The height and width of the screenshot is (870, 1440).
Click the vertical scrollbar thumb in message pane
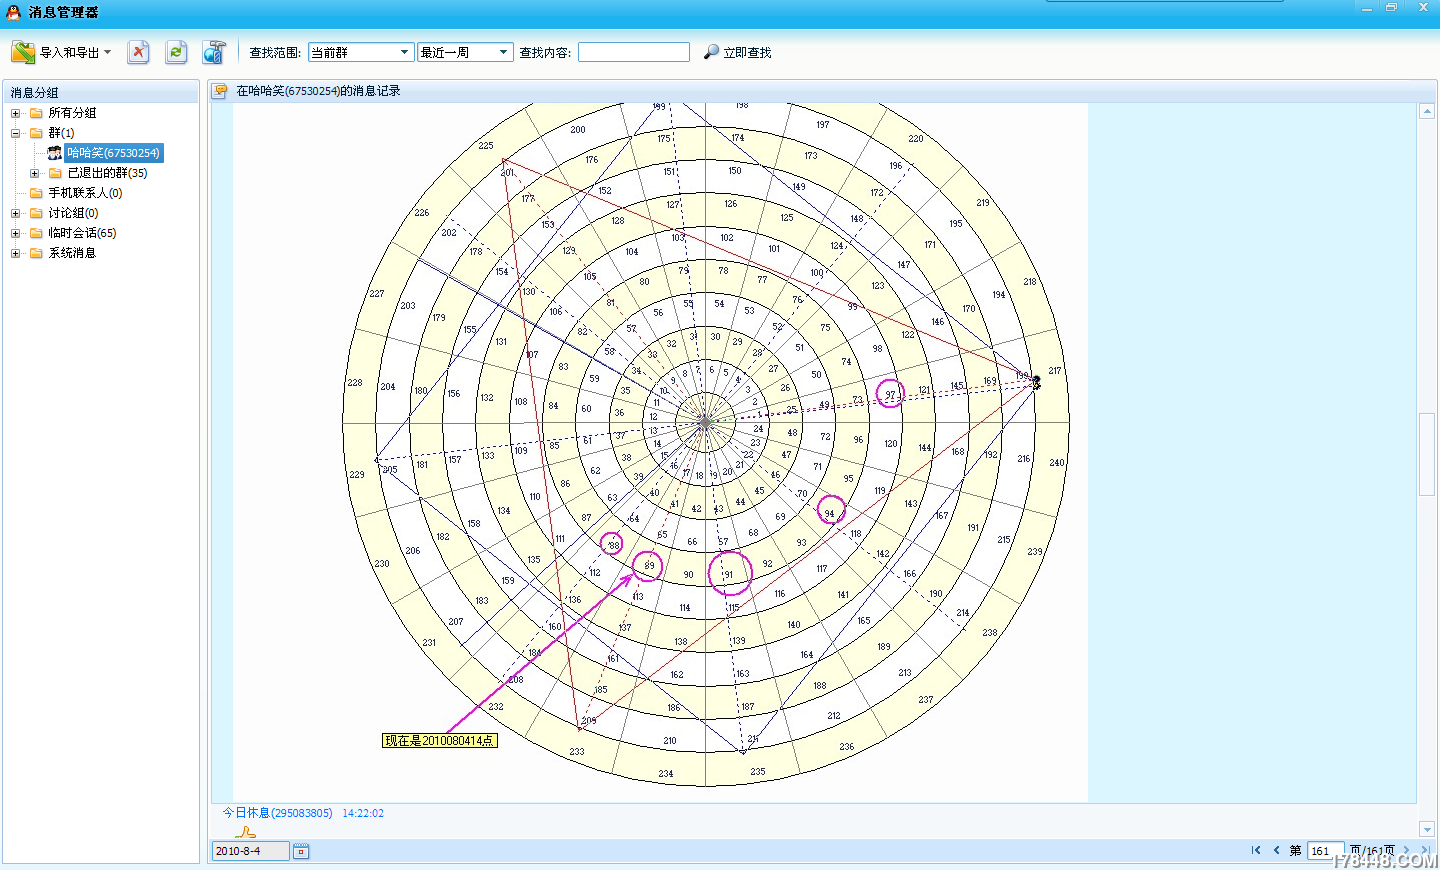point(1427,453)
